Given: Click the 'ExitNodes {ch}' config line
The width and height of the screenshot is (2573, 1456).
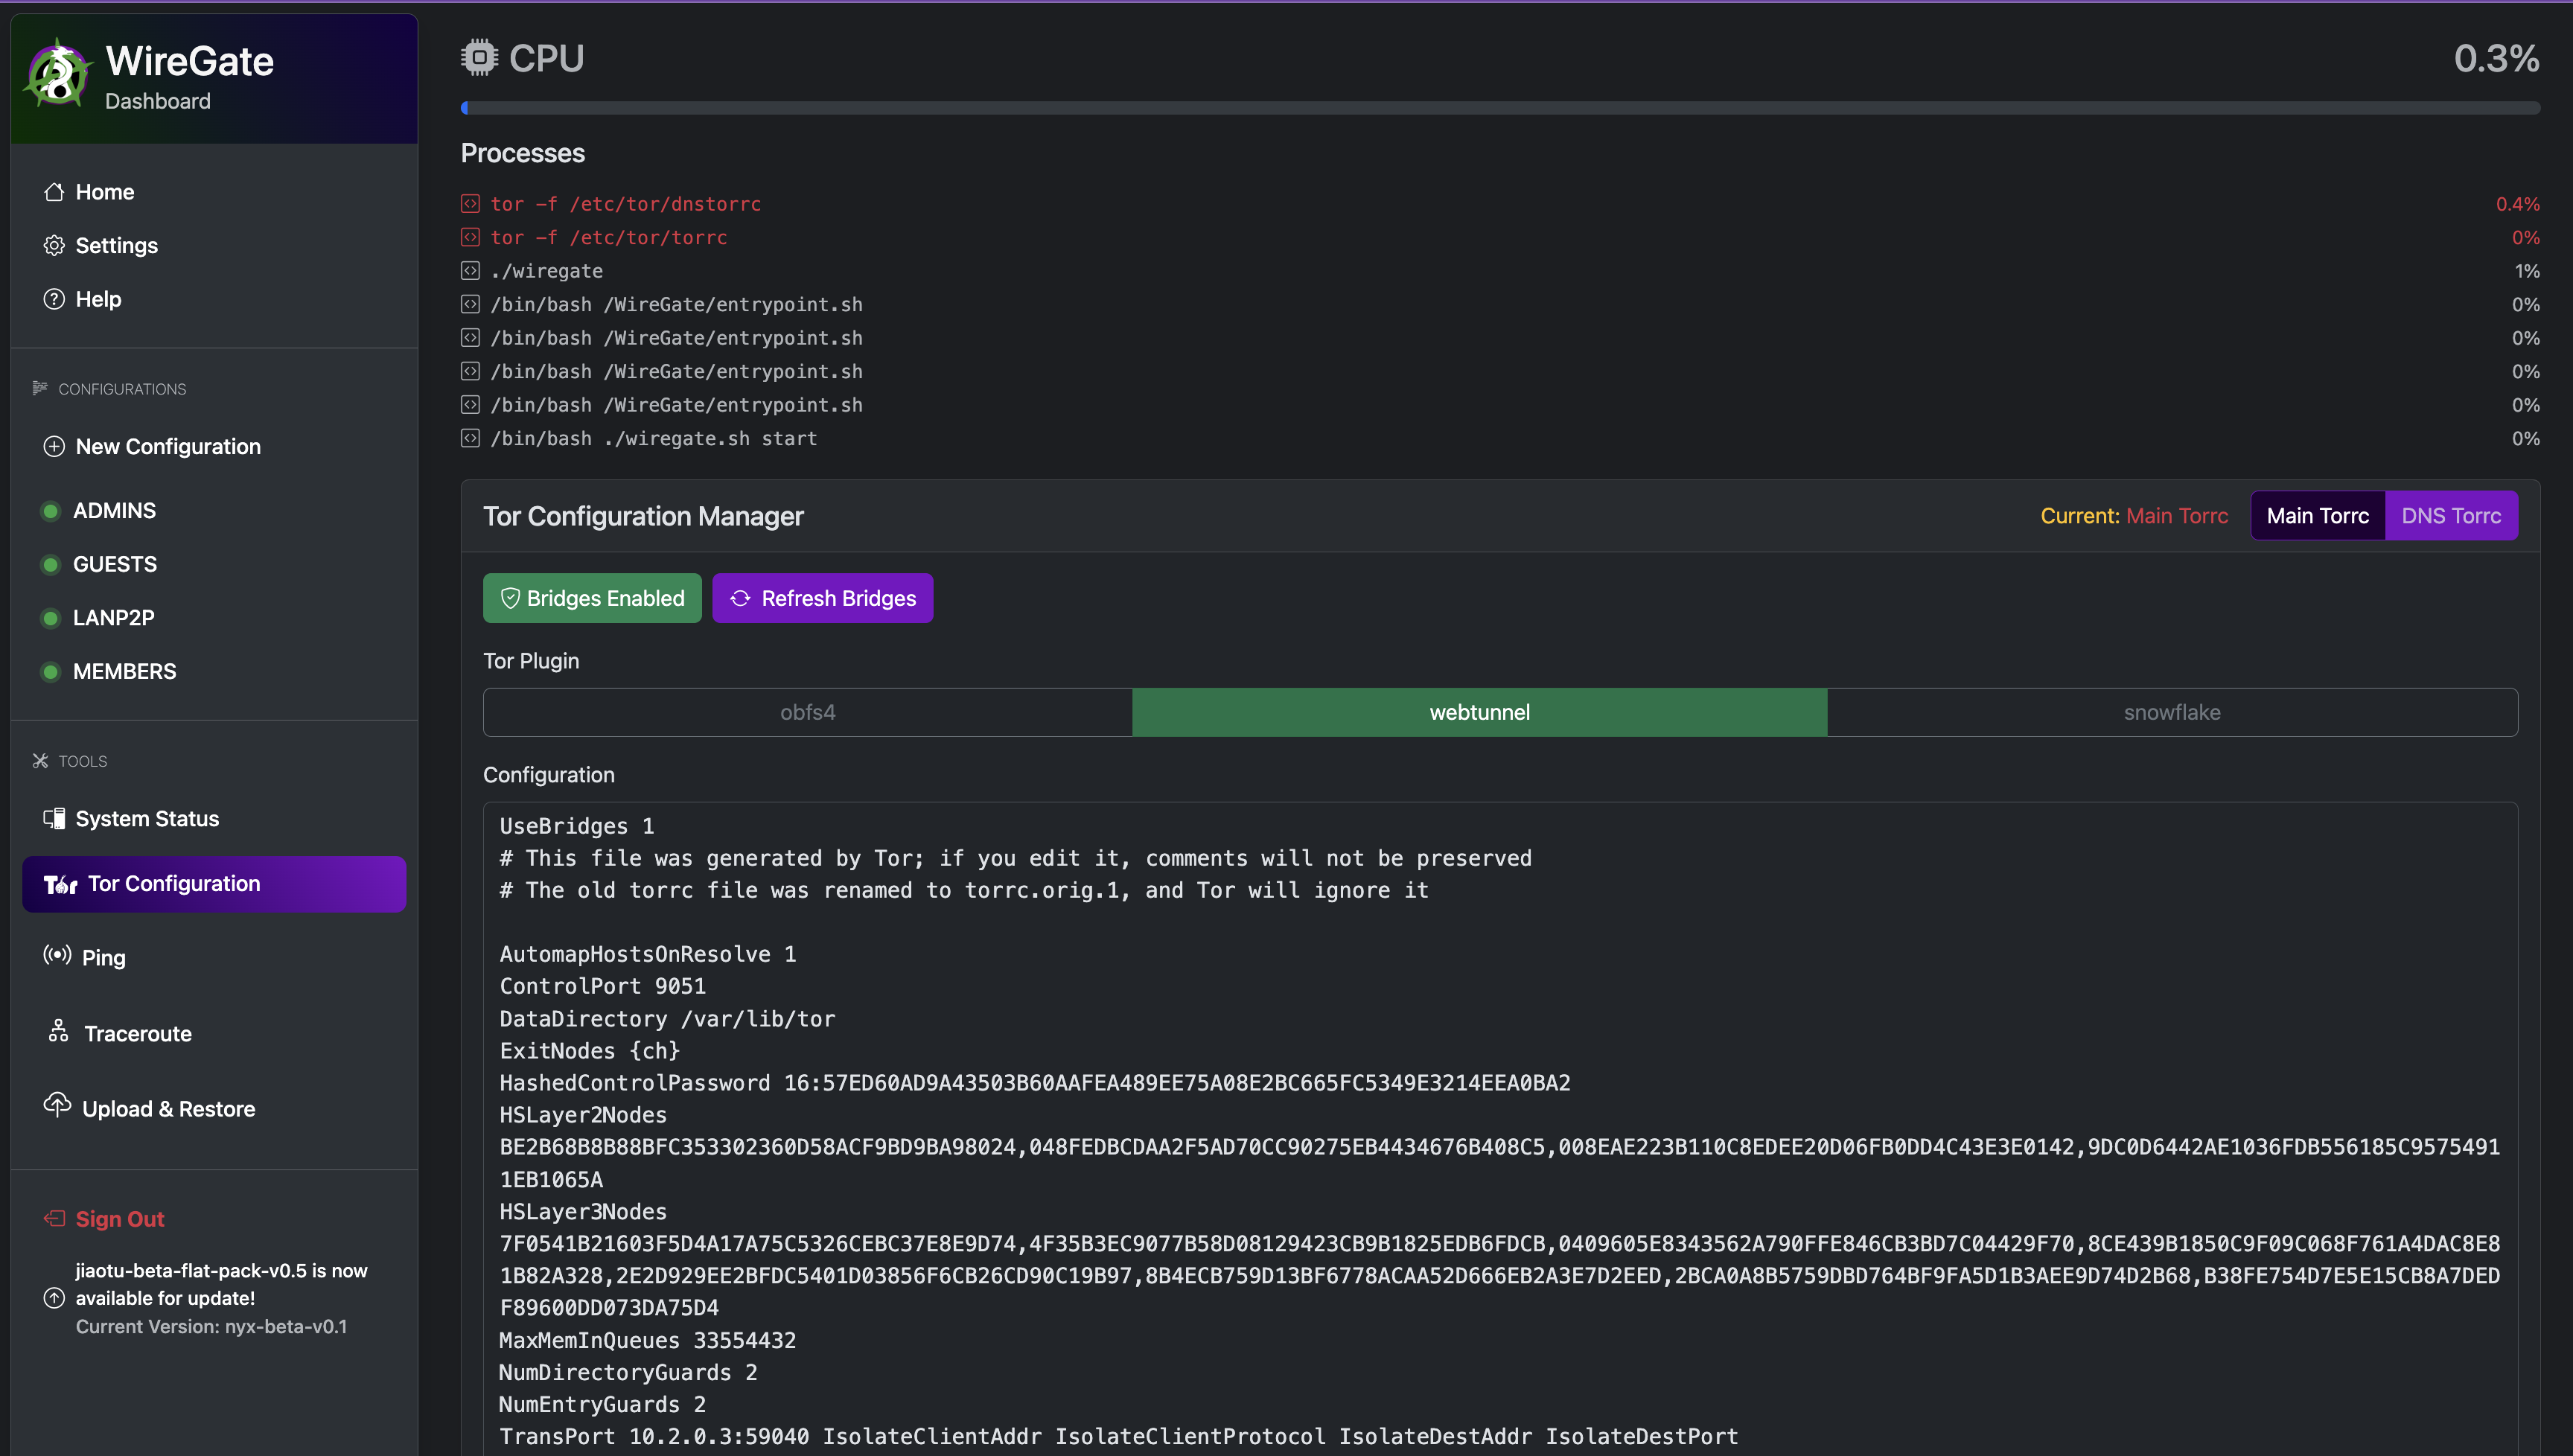Looking at the screenshot, I should coord(590,1051).
